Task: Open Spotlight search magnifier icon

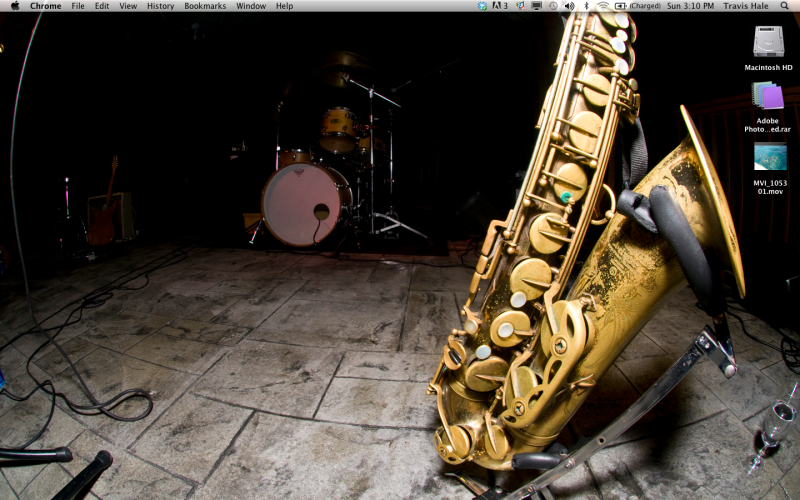Action: click(784, 6)
